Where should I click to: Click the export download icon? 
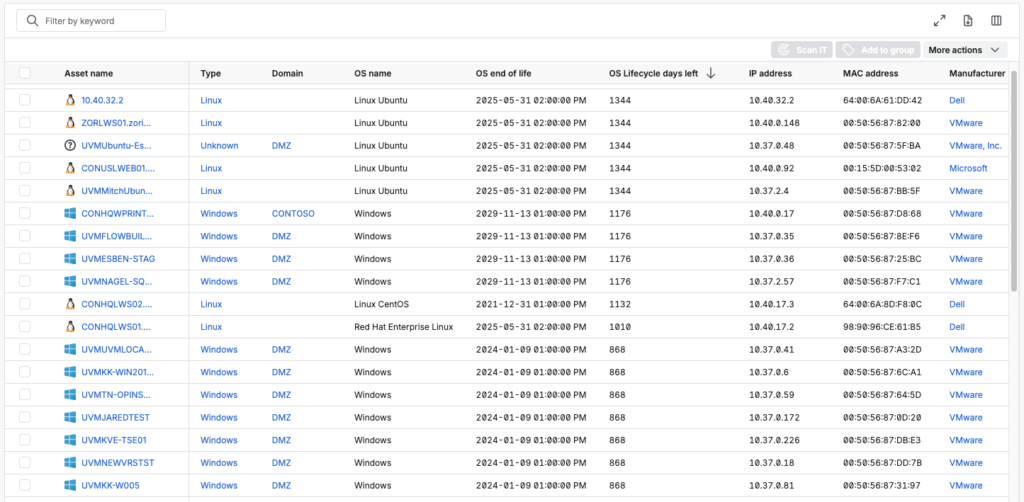tap(968, 21)
